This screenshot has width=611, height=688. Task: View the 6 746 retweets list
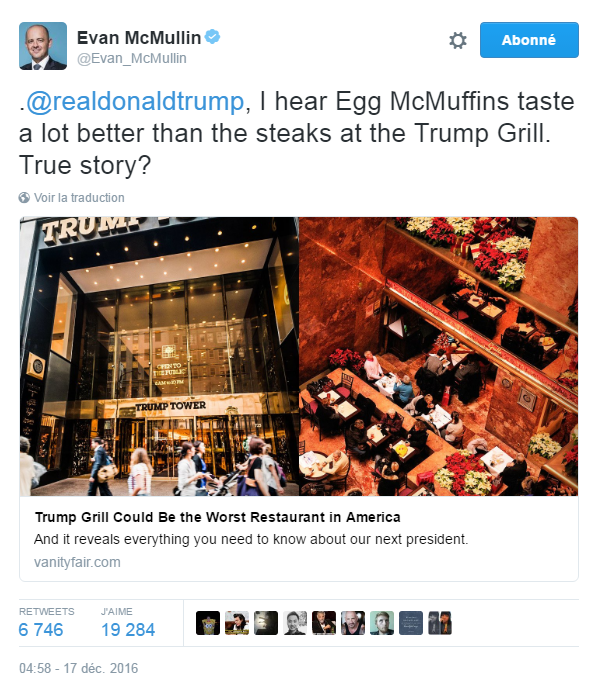coord(40,629)
